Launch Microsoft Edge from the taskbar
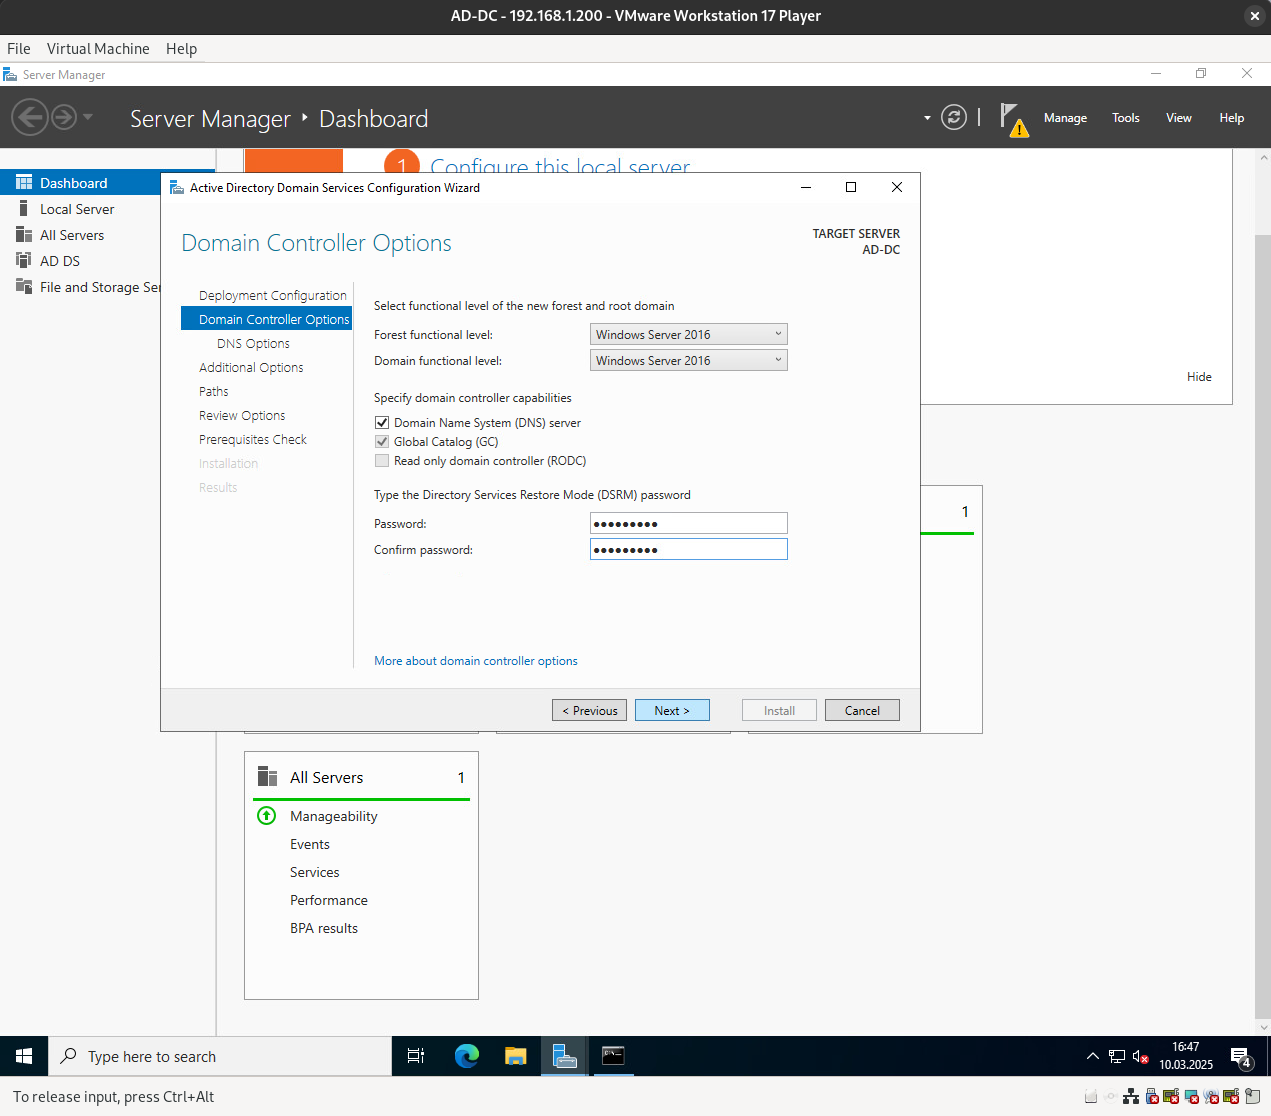This screenshot has height=1116, width=1271. 466,1056
